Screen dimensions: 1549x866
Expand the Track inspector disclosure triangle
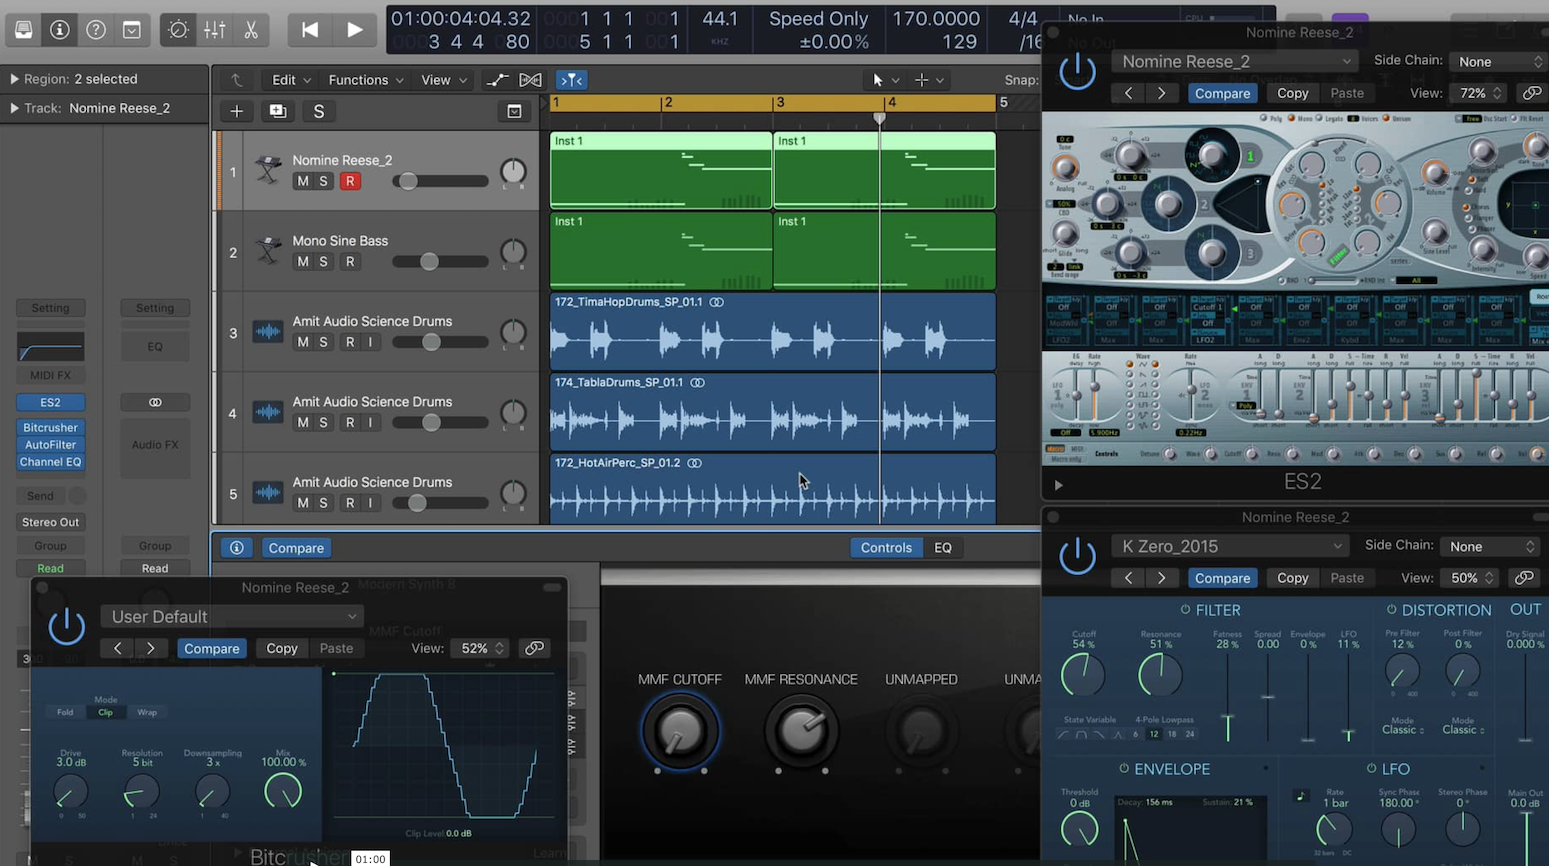tap(14, 108)
